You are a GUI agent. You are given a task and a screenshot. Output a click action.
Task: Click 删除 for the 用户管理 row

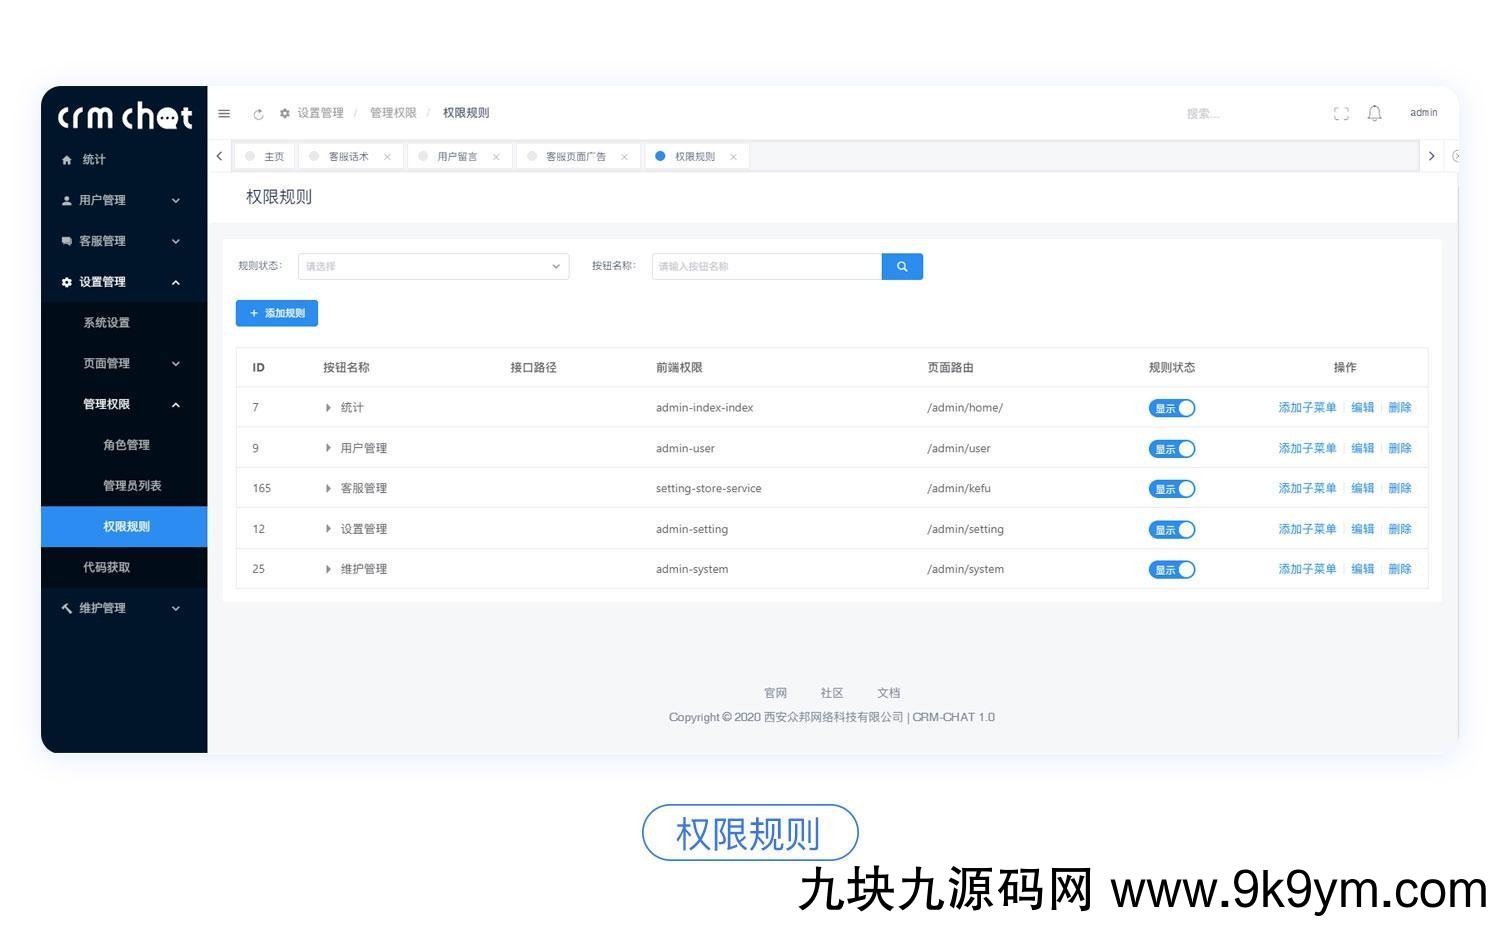1399,448
